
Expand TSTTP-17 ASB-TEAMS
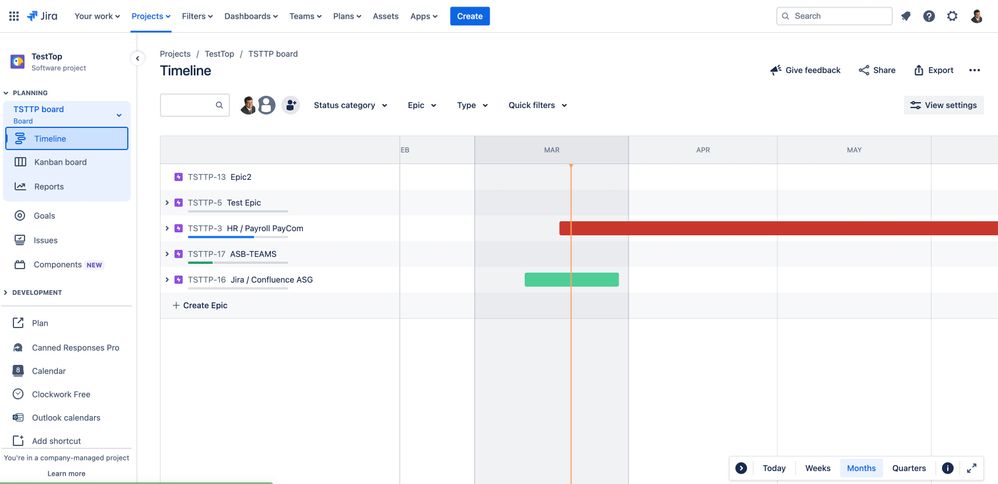[167, 253]
